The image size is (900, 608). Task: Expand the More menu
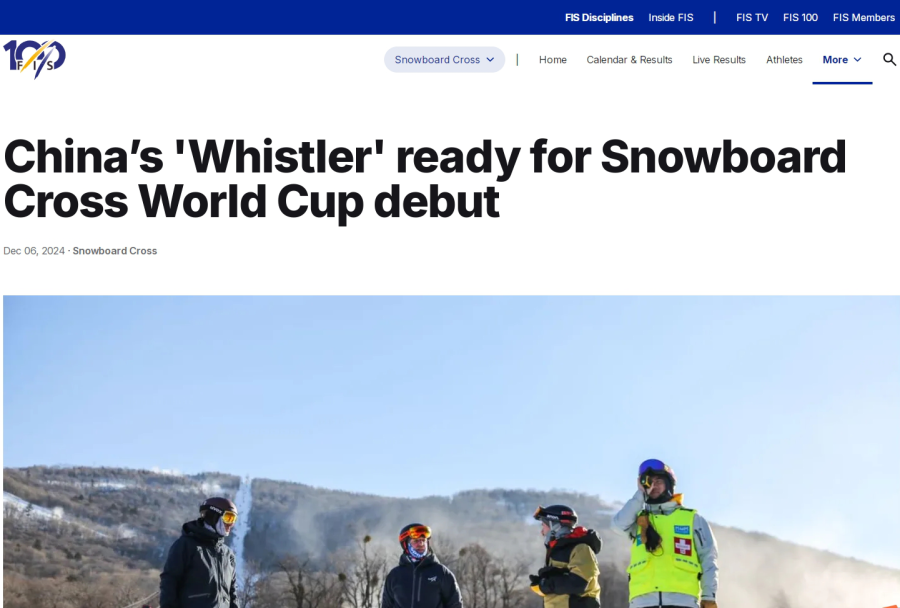[x=842, y=60]
